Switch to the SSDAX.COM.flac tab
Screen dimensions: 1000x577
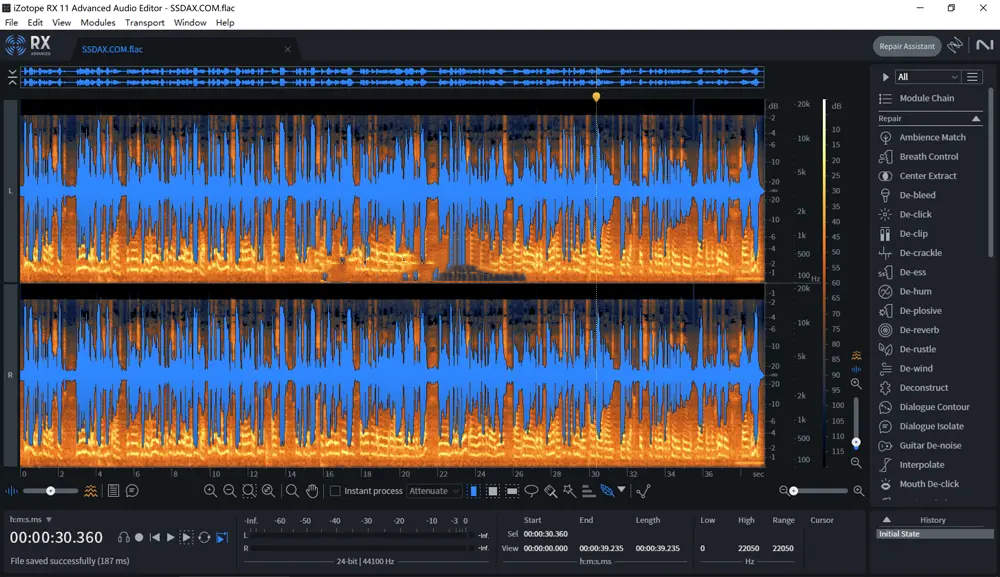pyautogui.click(x=112, y=49)
